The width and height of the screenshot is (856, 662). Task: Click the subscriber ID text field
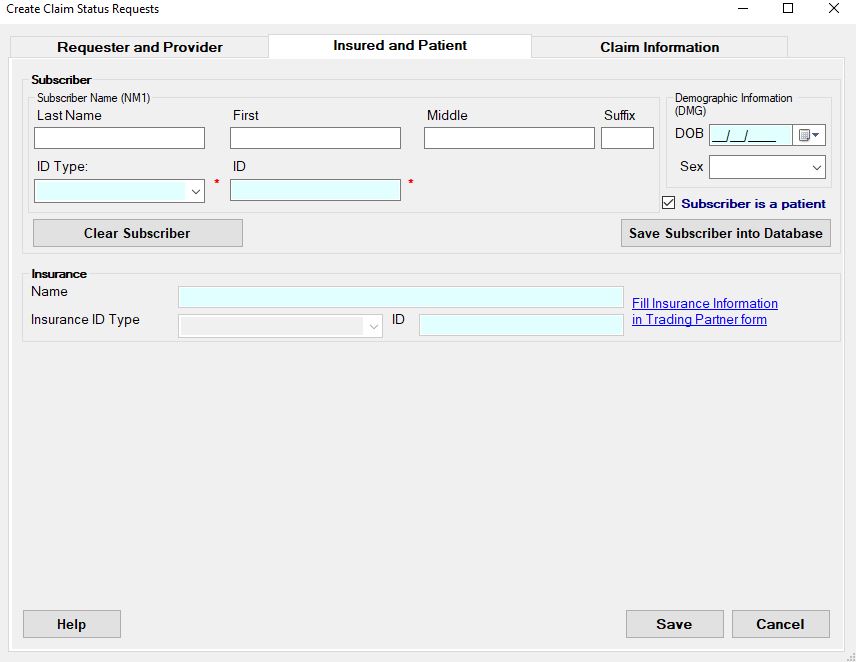pos(315,190)
